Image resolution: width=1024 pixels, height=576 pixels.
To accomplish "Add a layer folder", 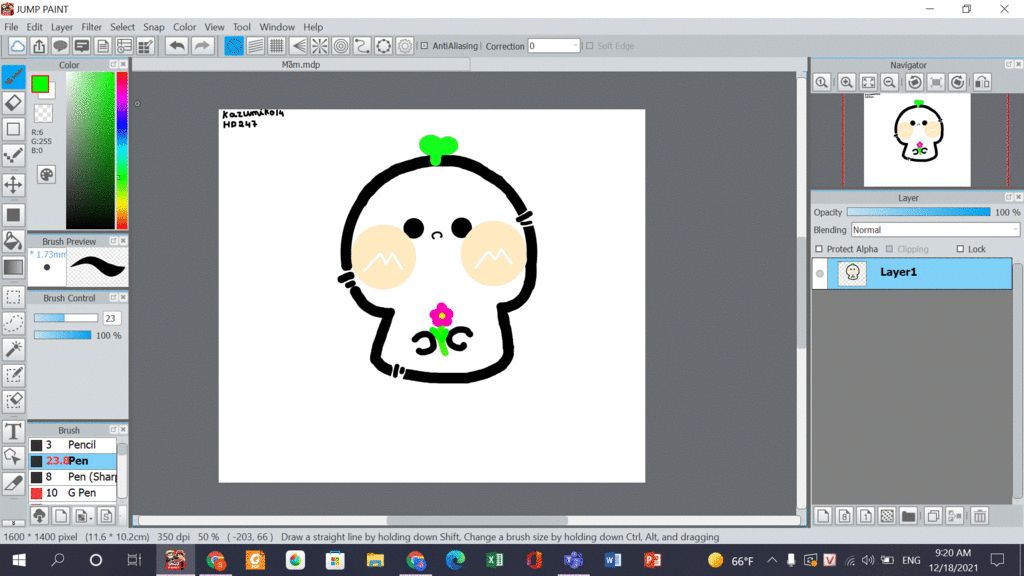I will pos(908,516).
